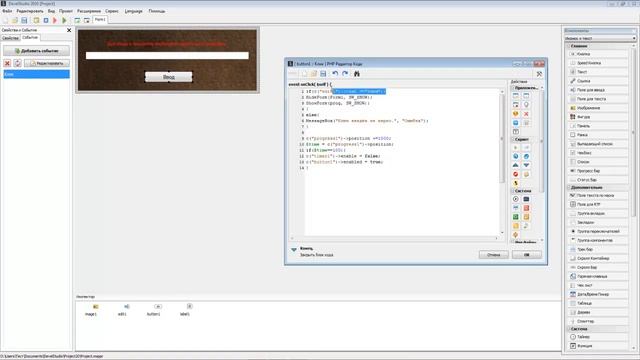Click the refresh event icon beside delete
Screen dimensions: 640x360
tap(18, 63)
